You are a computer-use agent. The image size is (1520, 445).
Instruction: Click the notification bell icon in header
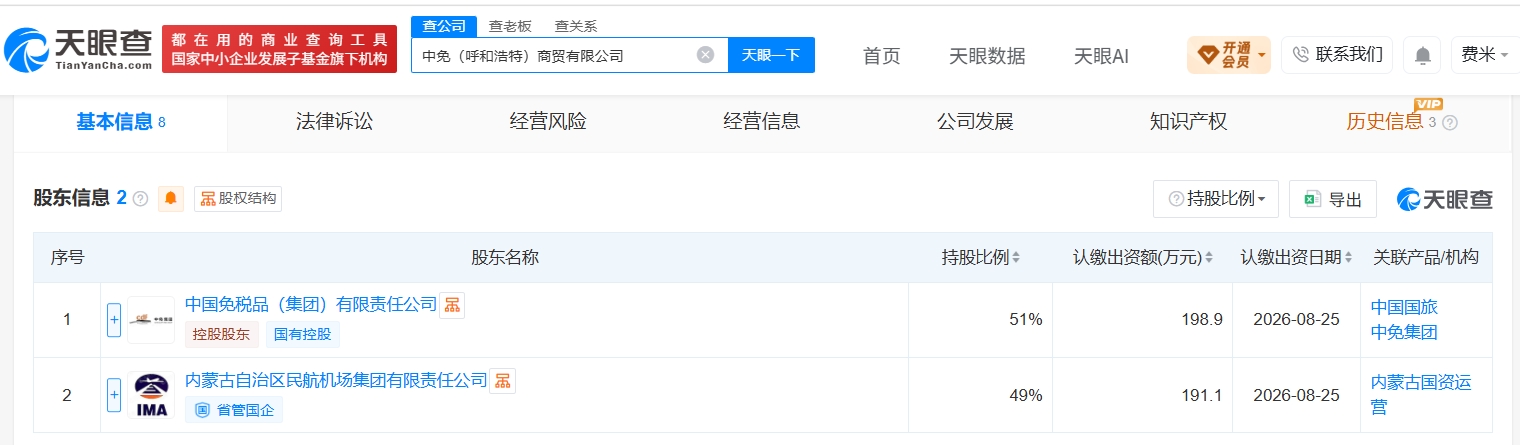[1421, 55]
